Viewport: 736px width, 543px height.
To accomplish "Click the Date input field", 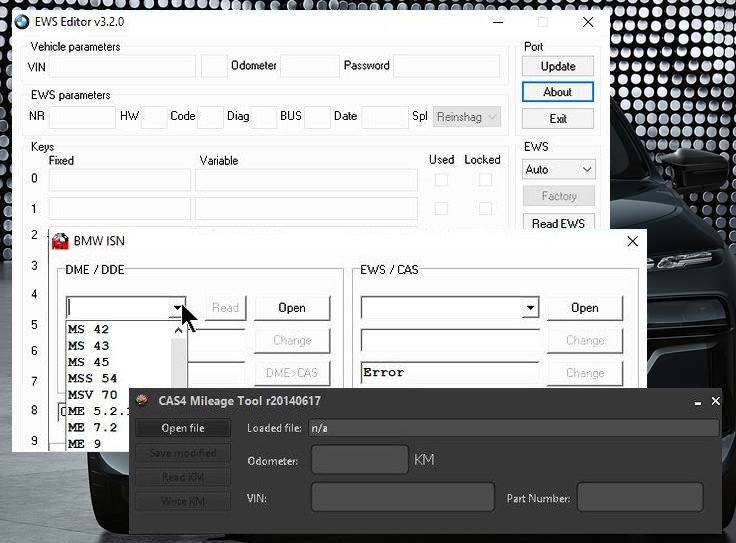I will (x=384, y=117).
